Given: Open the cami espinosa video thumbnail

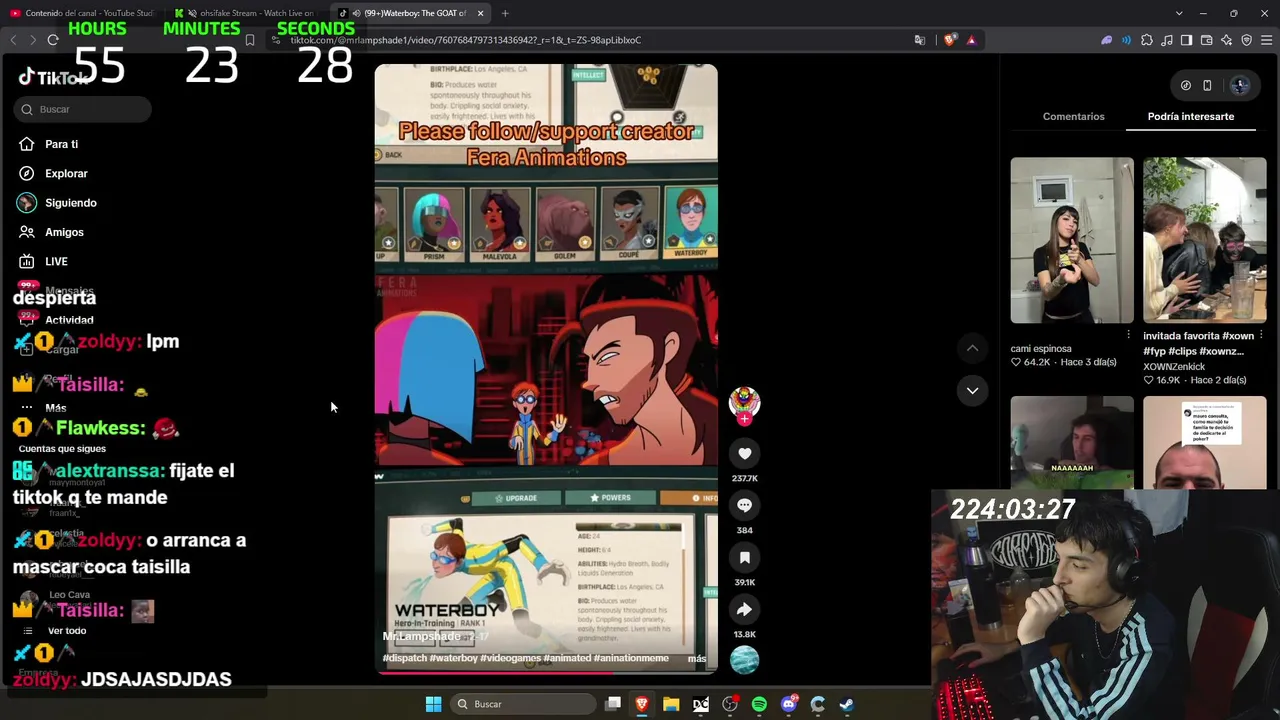Looking at the screenshot, I should pos(1072,240).
